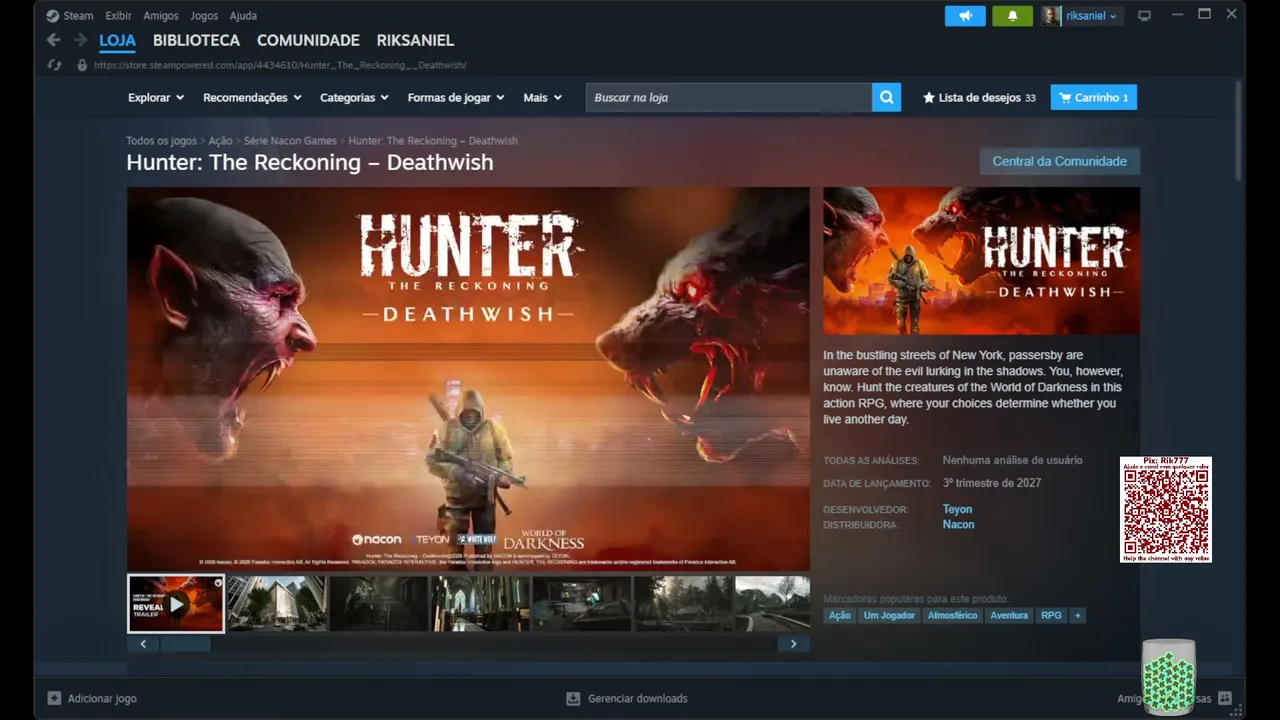Click the star icon of Lista de desejos
The image size is (1280, 720).
click(x=928, y=98)
